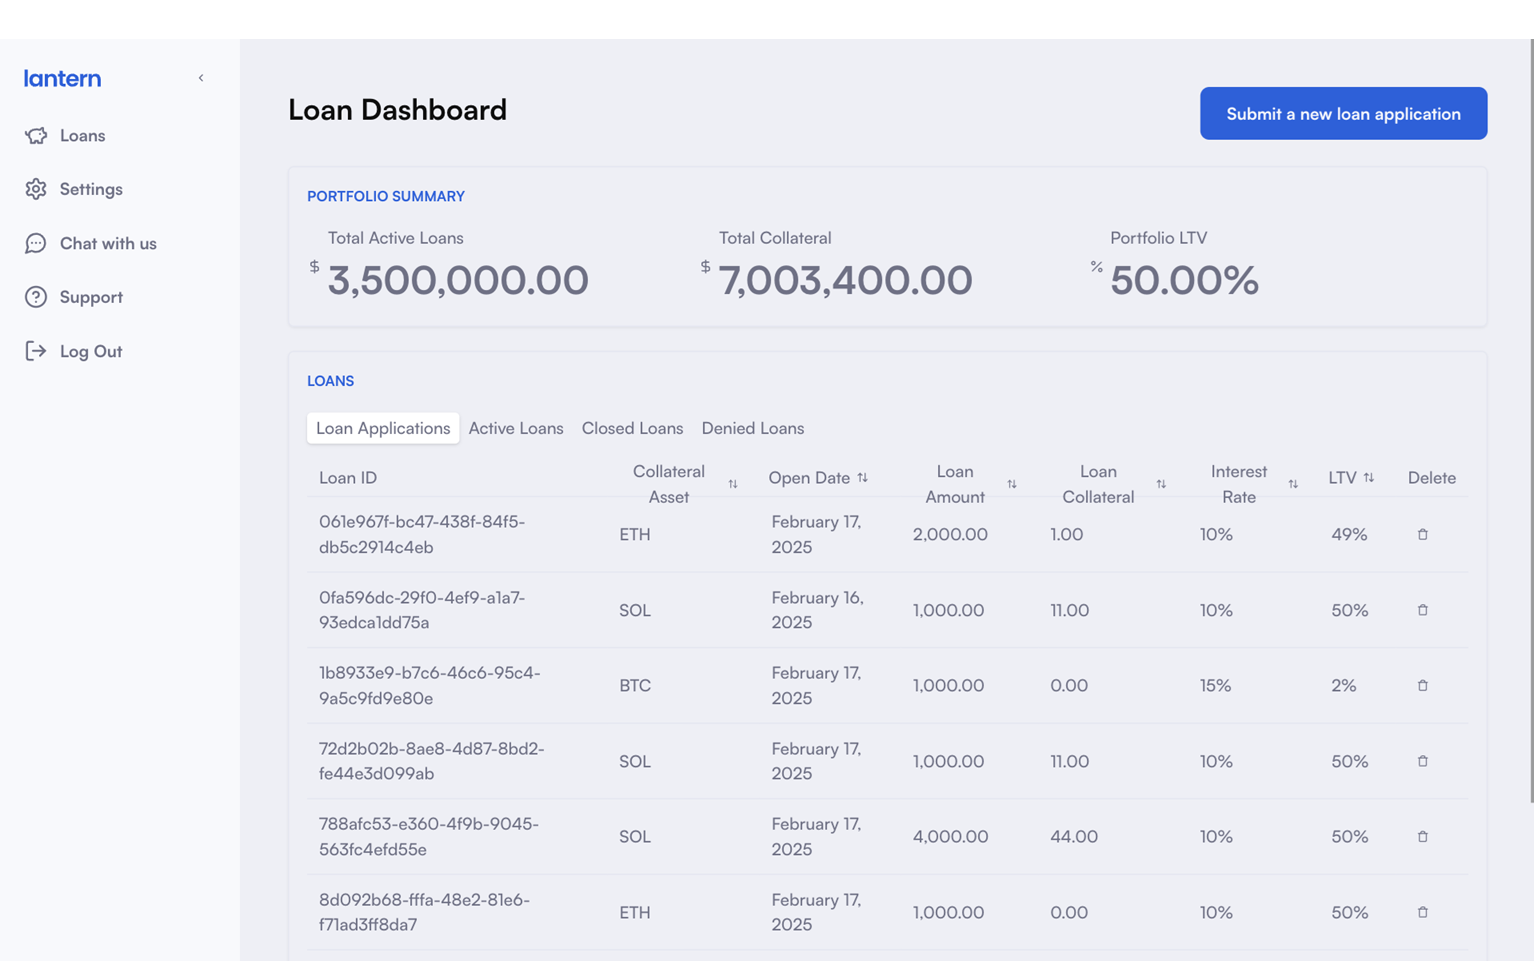The image size is (1534, 961).
Task: Select Log Out in the sidebar
Action: (x=91, y=351)
